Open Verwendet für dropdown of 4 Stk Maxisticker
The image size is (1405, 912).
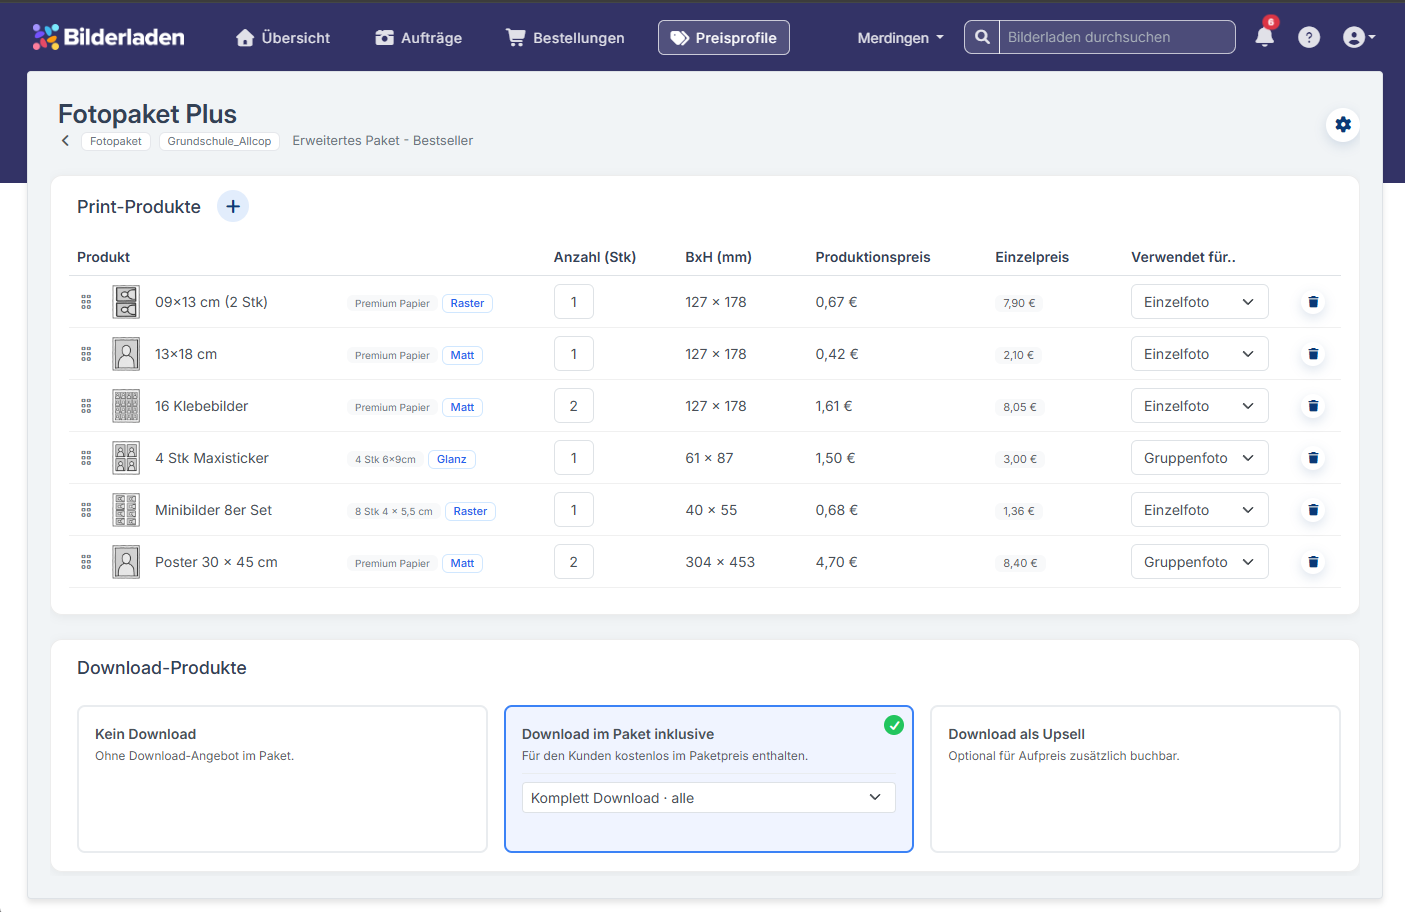coord(1199,458)
